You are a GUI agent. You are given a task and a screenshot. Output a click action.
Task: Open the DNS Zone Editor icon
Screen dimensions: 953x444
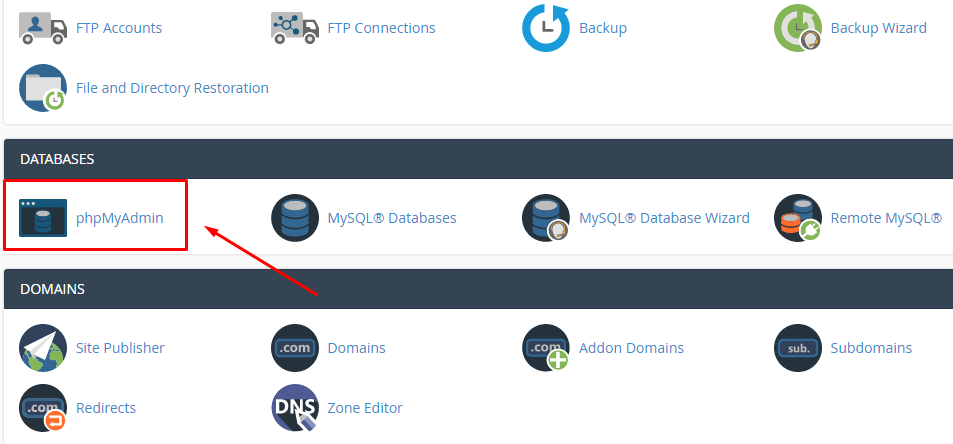pos(295,408)
